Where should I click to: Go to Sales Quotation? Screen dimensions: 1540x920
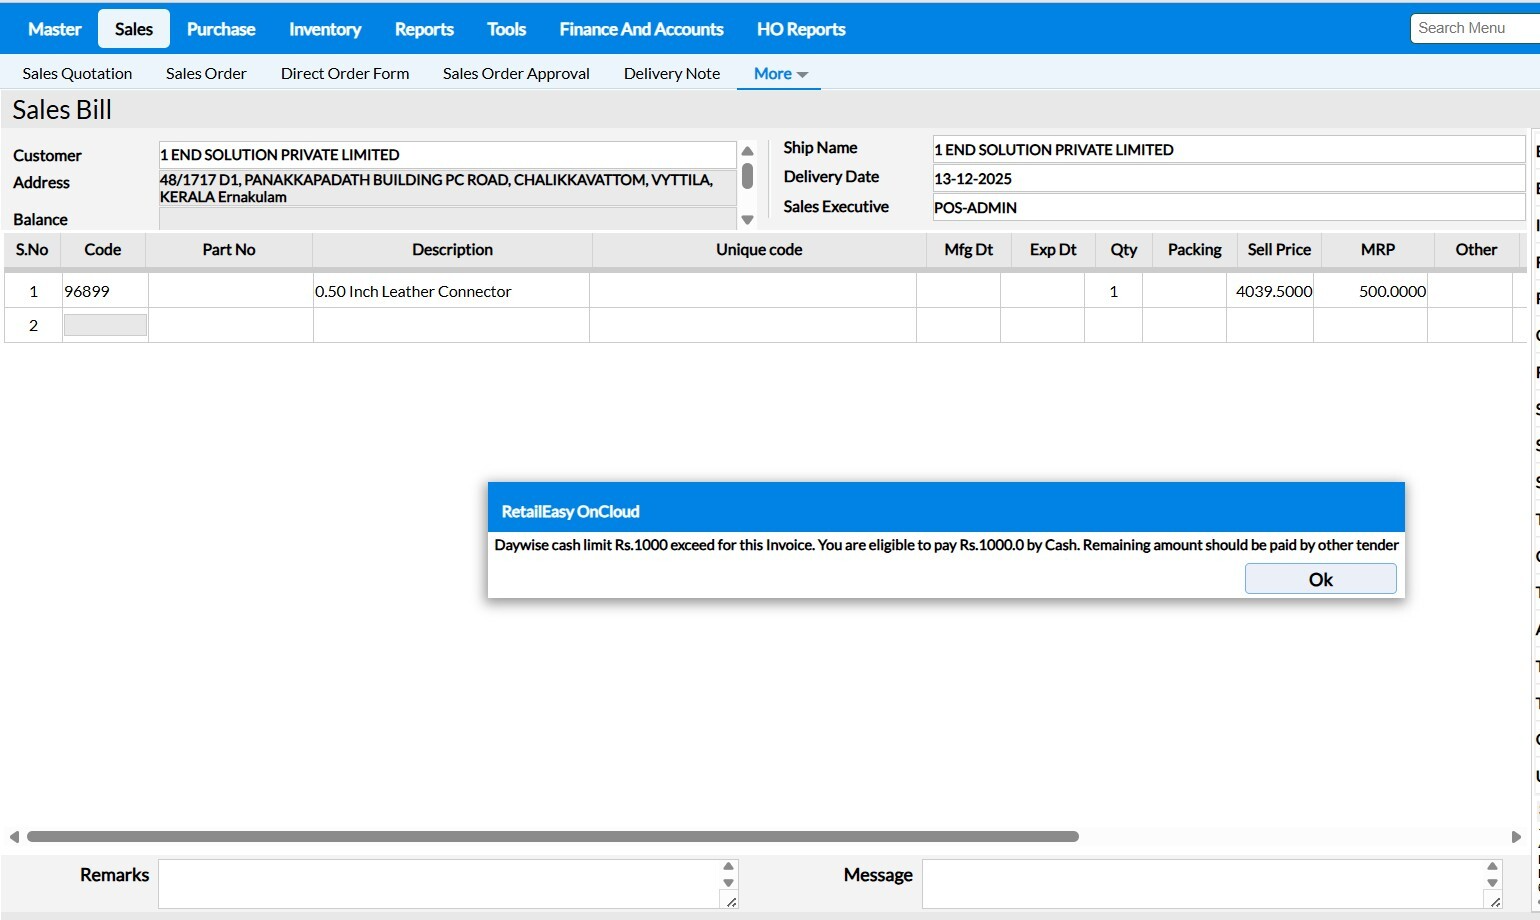tap(77, 73)
